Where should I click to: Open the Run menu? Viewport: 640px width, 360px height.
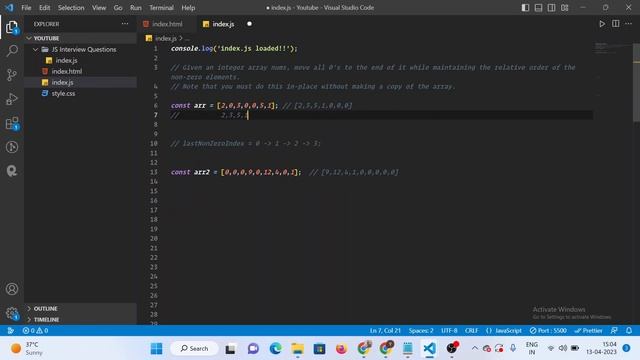pyautogui.click(x=136, y=8)
